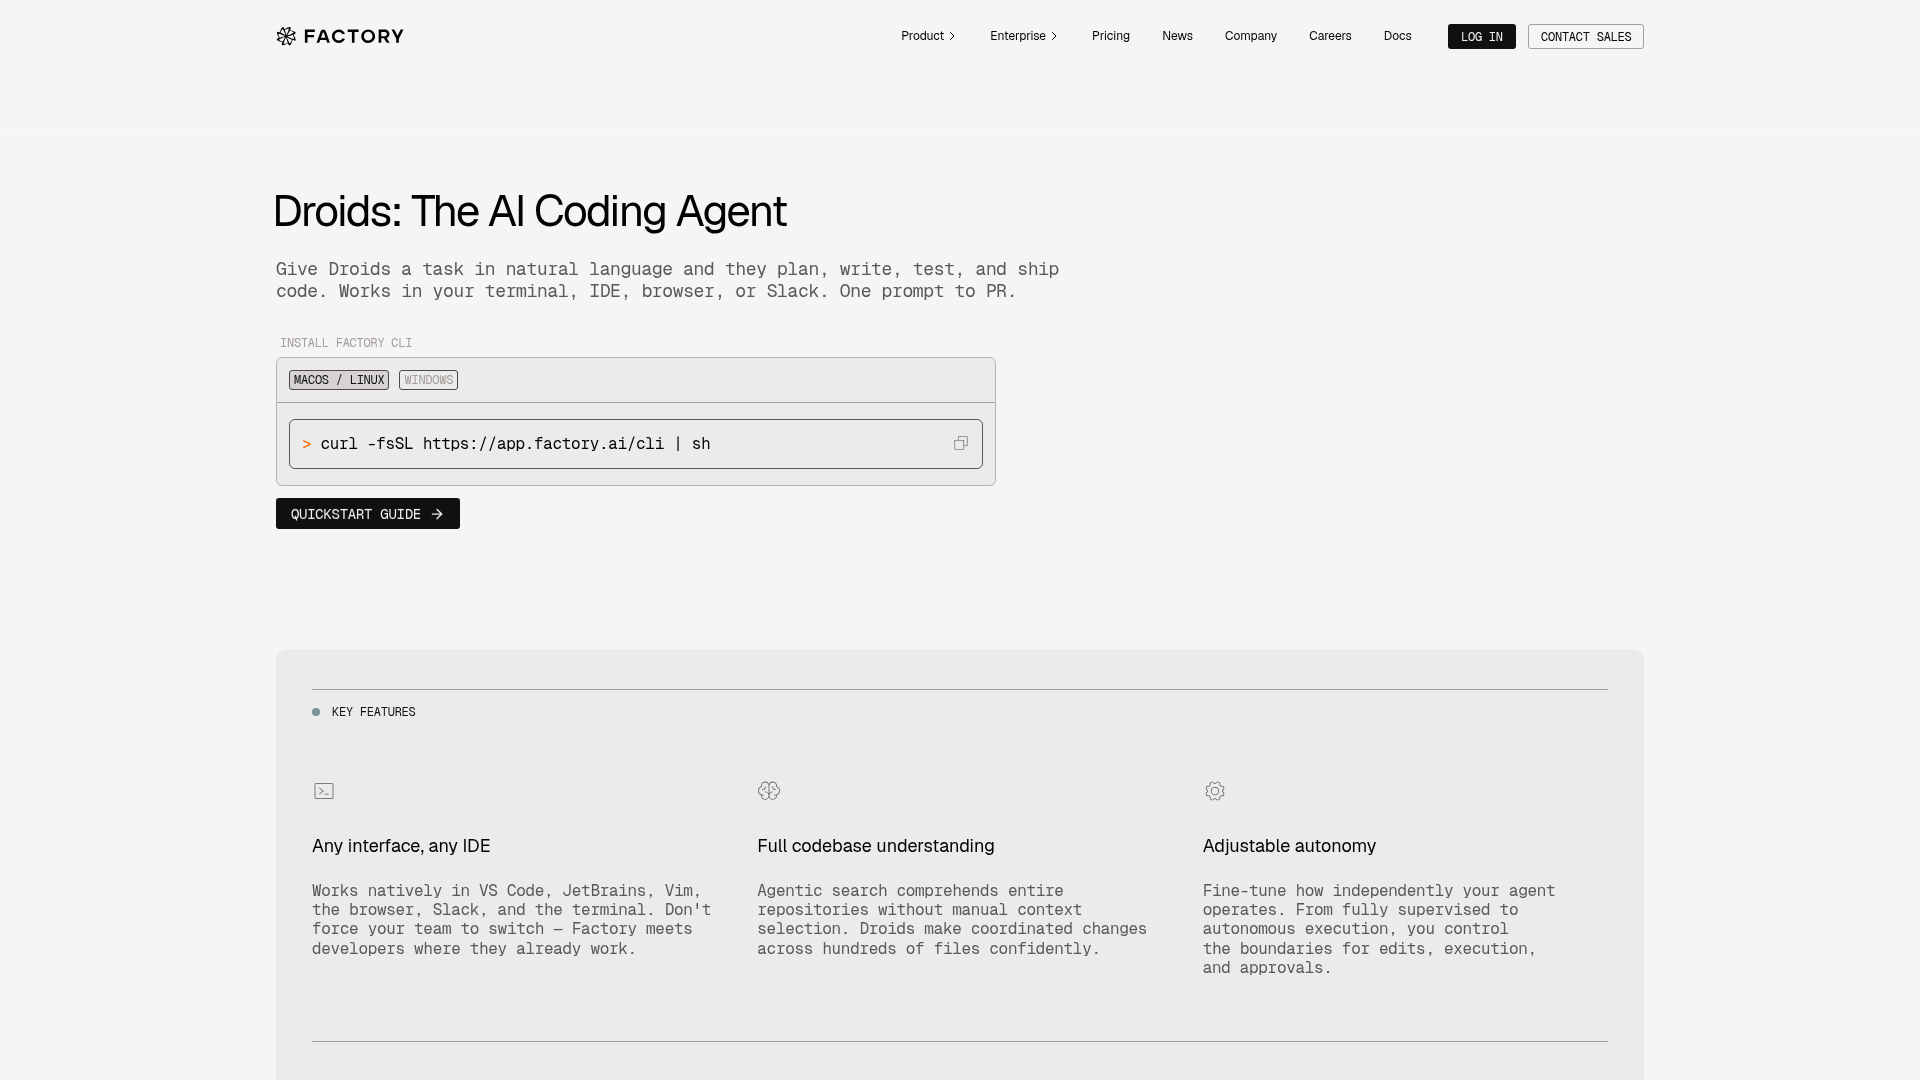Click the FACTORY wordmark

click(x=354, y=36)
